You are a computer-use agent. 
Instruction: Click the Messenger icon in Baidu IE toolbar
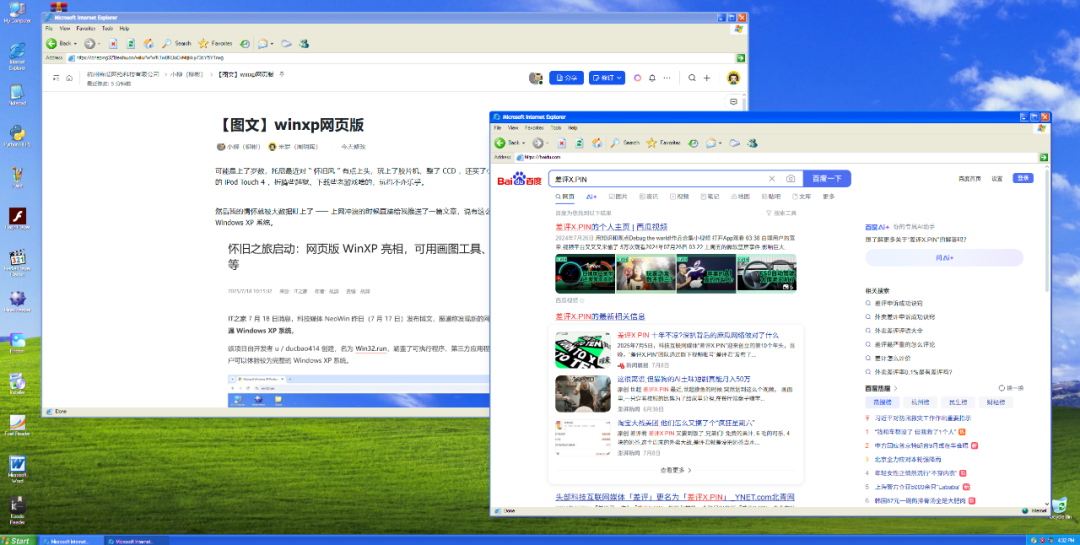coord(753,143)
